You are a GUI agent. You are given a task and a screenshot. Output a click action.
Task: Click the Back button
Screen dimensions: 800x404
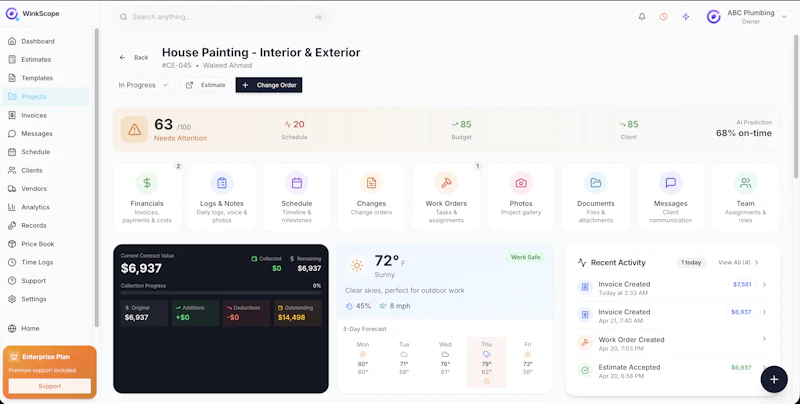[134, 58]
